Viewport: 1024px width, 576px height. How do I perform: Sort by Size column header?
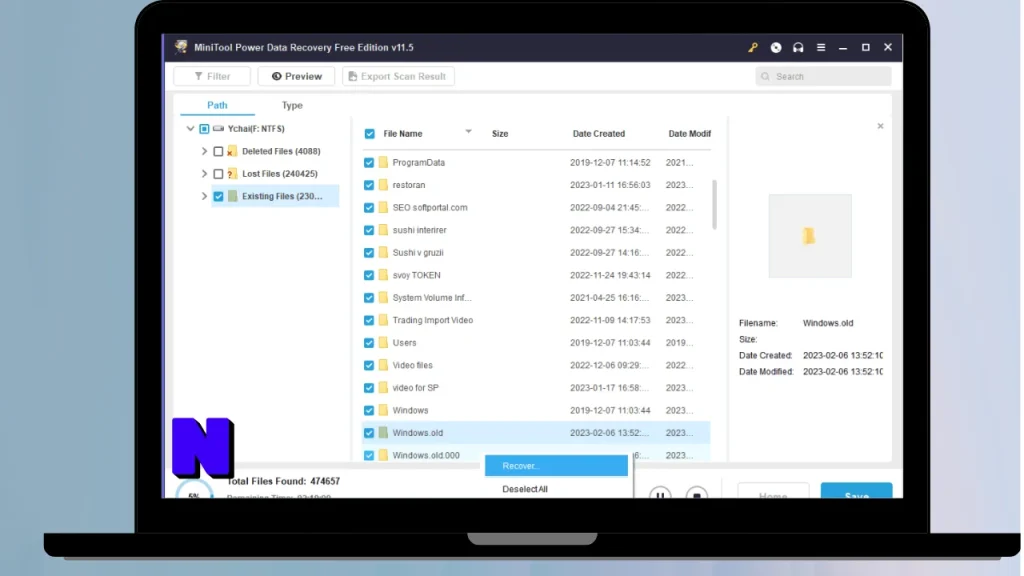click(500, 134)
